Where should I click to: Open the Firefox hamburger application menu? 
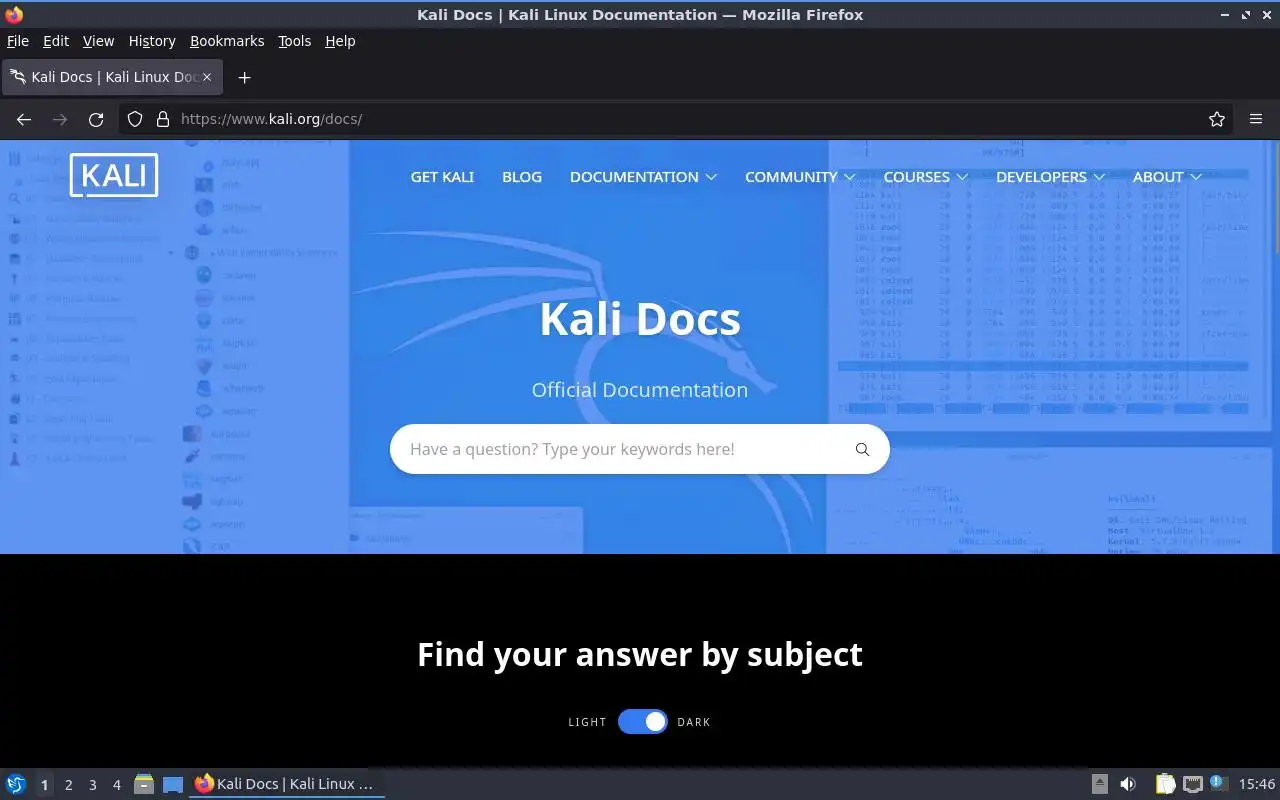click(1256, 119)
